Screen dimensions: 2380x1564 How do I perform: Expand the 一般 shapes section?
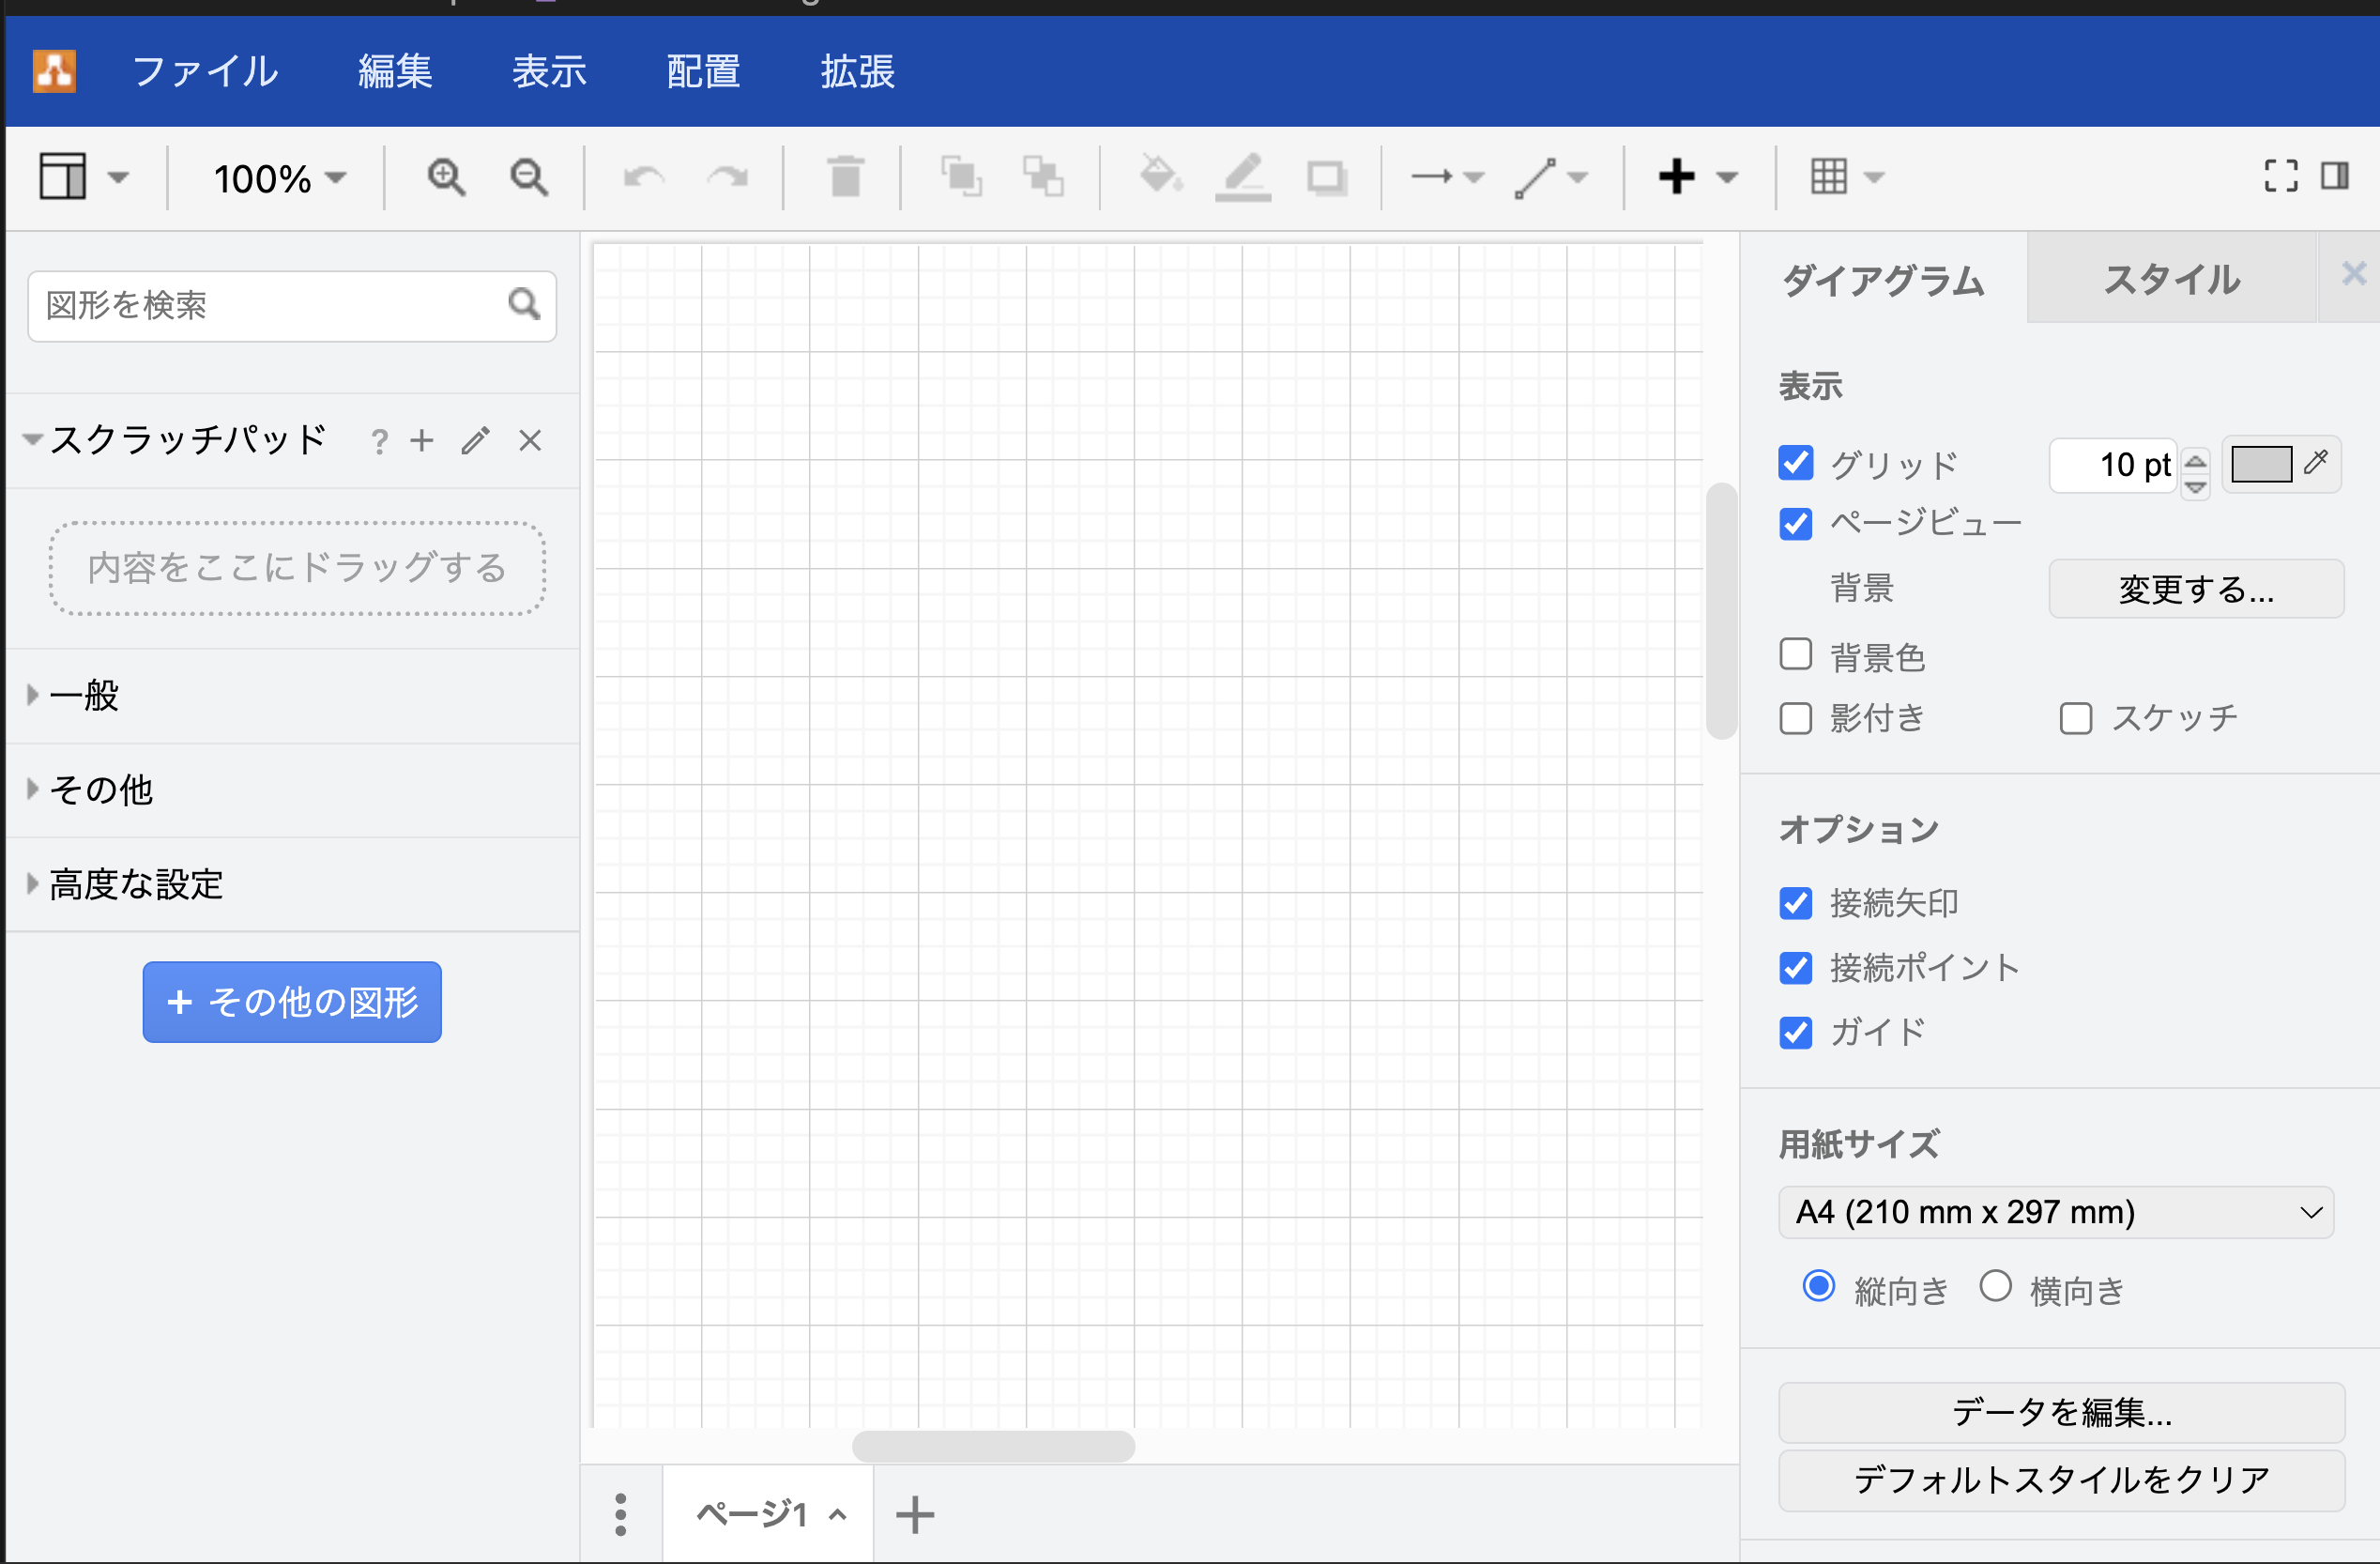[x=85, y=695]
